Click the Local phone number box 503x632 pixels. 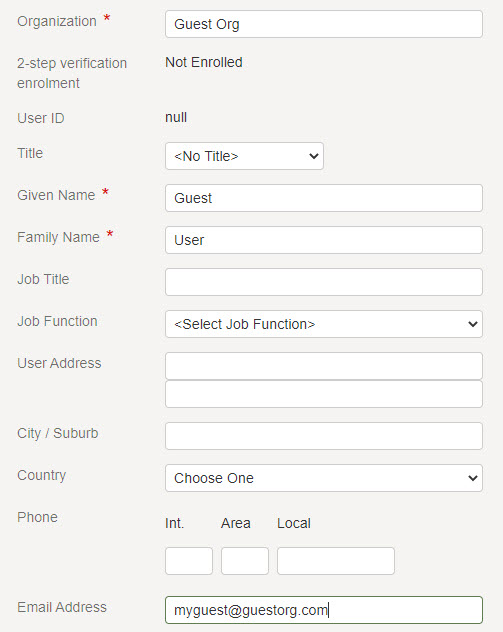point(336,561)
